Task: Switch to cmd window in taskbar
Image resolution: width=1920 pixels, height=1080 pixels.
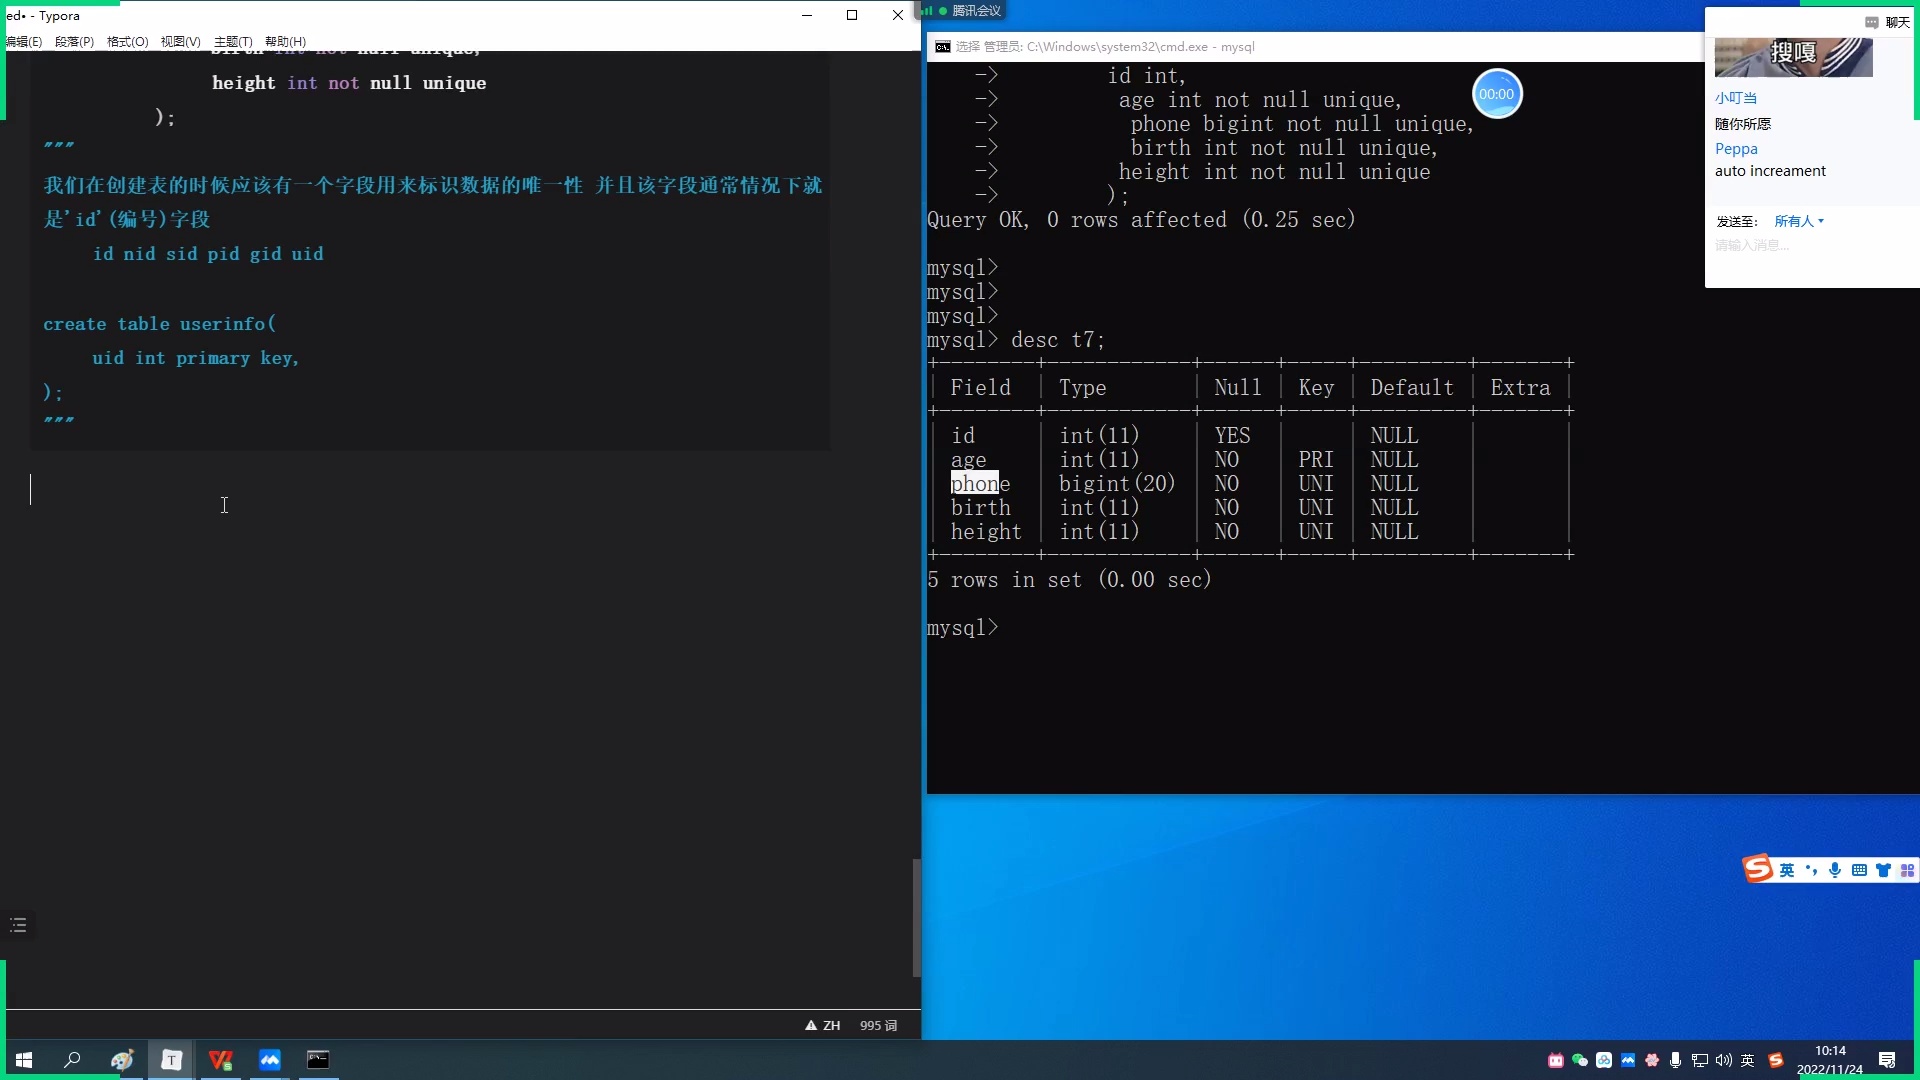Action: (x=318, y=1060)
